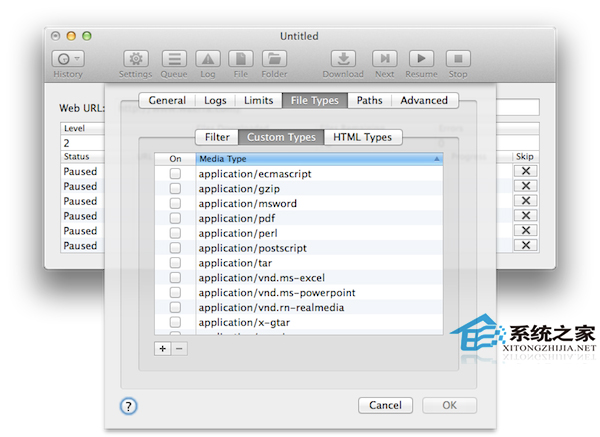Screen dimensions: 600x437
Task: Open the Logs tab
Action: [215, 101]
